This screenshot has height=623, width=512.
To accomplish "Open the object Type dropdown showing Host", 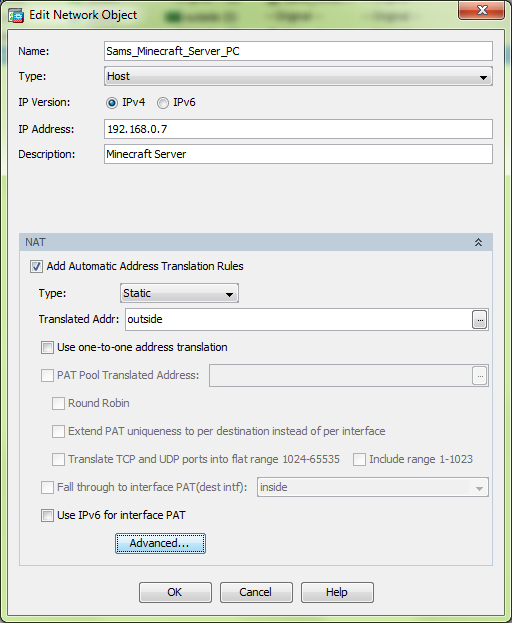I will (x=298, y=76).
